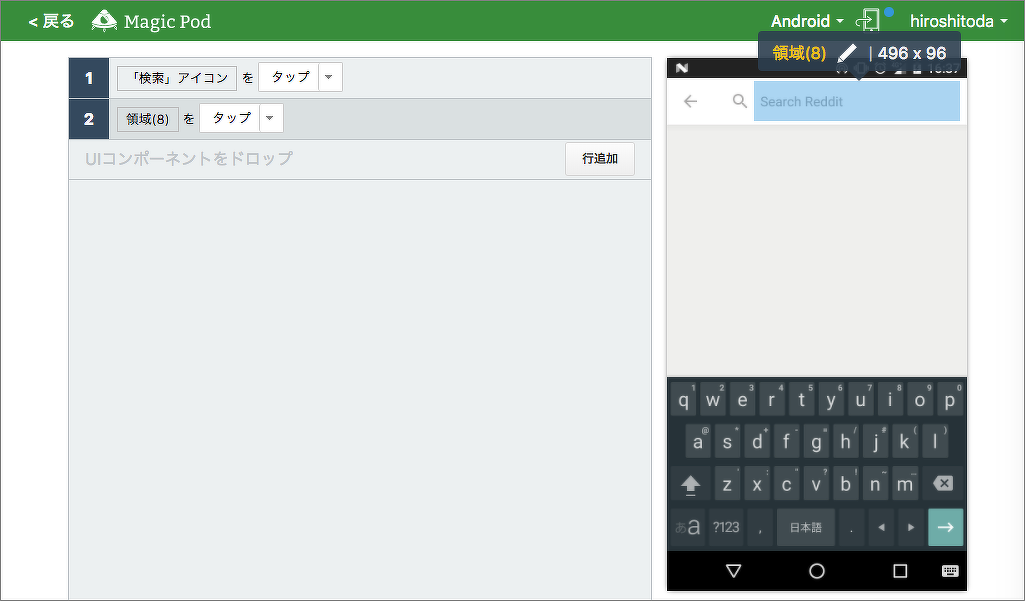
Task: Click the Search Reddit input field
Action: point(856,101)
